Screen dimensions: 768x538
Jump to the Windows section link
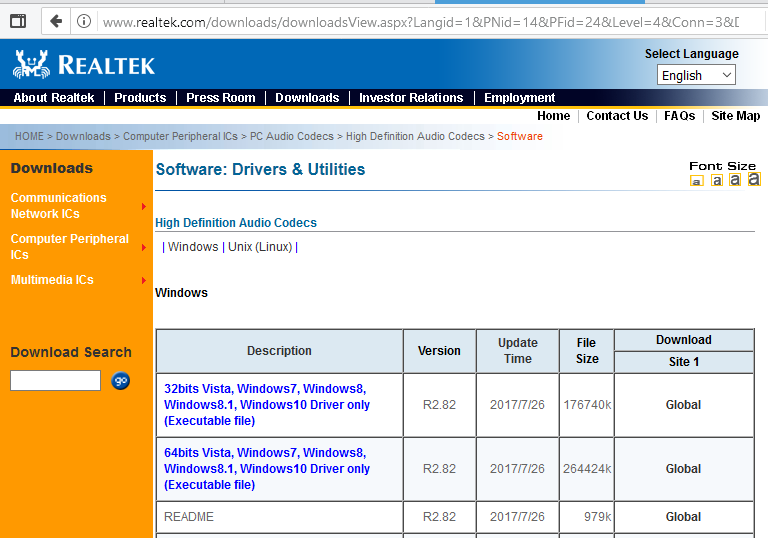click(193, 246)
